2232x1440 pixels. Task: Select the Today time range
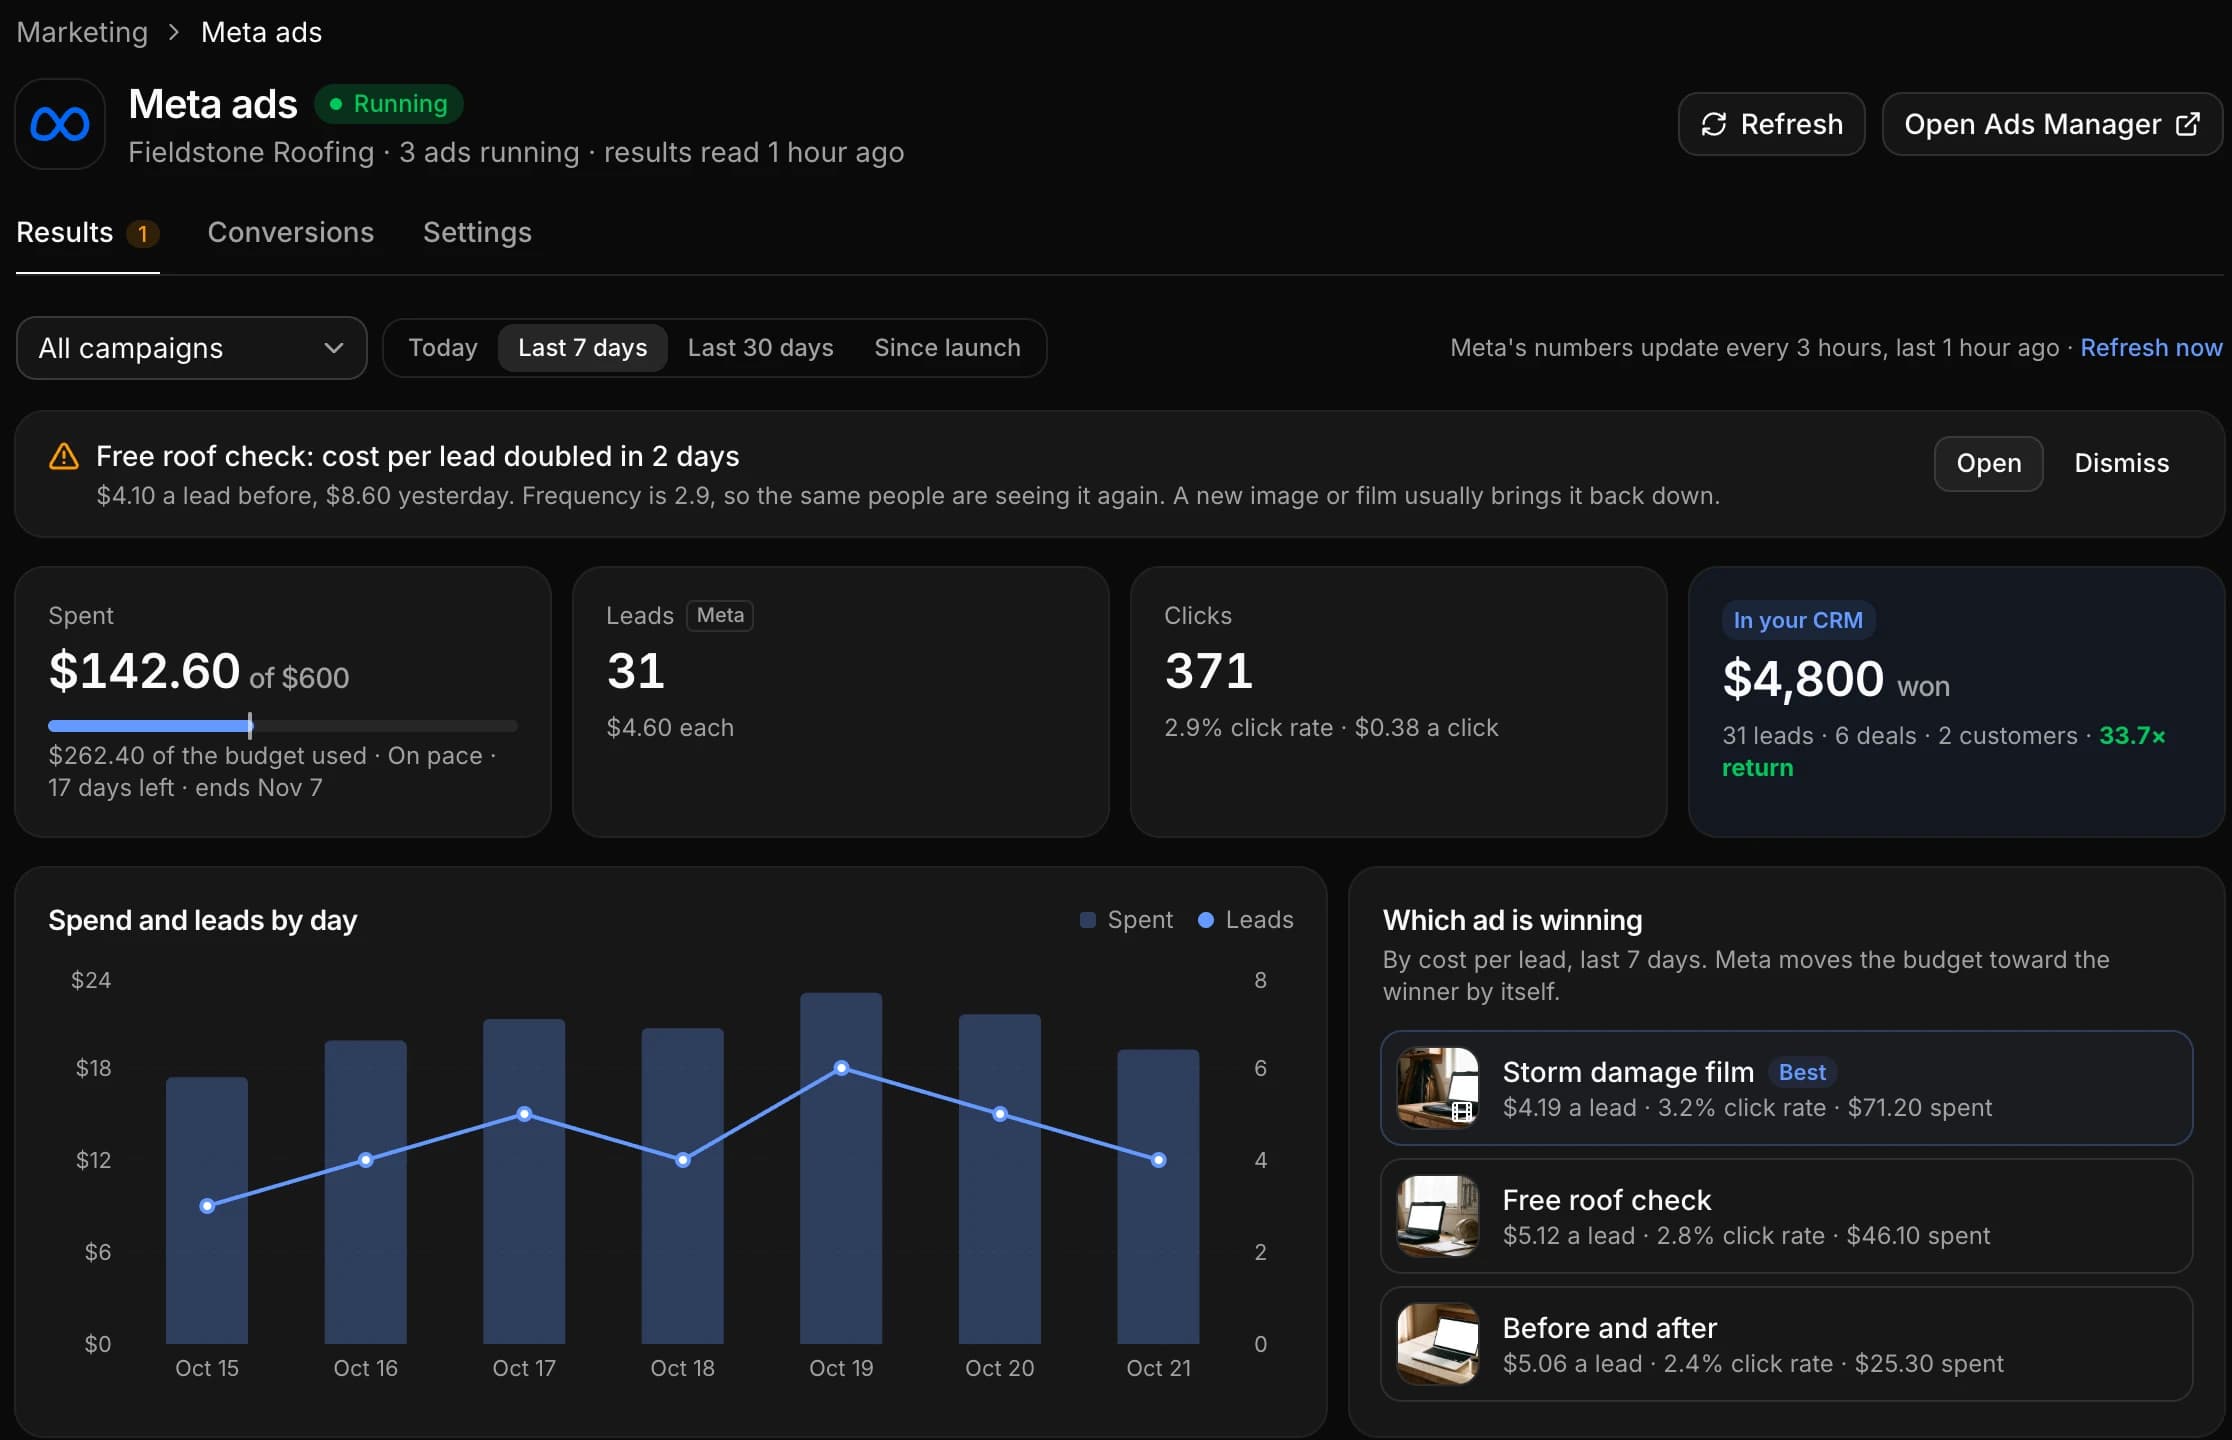tap(443, 348)
